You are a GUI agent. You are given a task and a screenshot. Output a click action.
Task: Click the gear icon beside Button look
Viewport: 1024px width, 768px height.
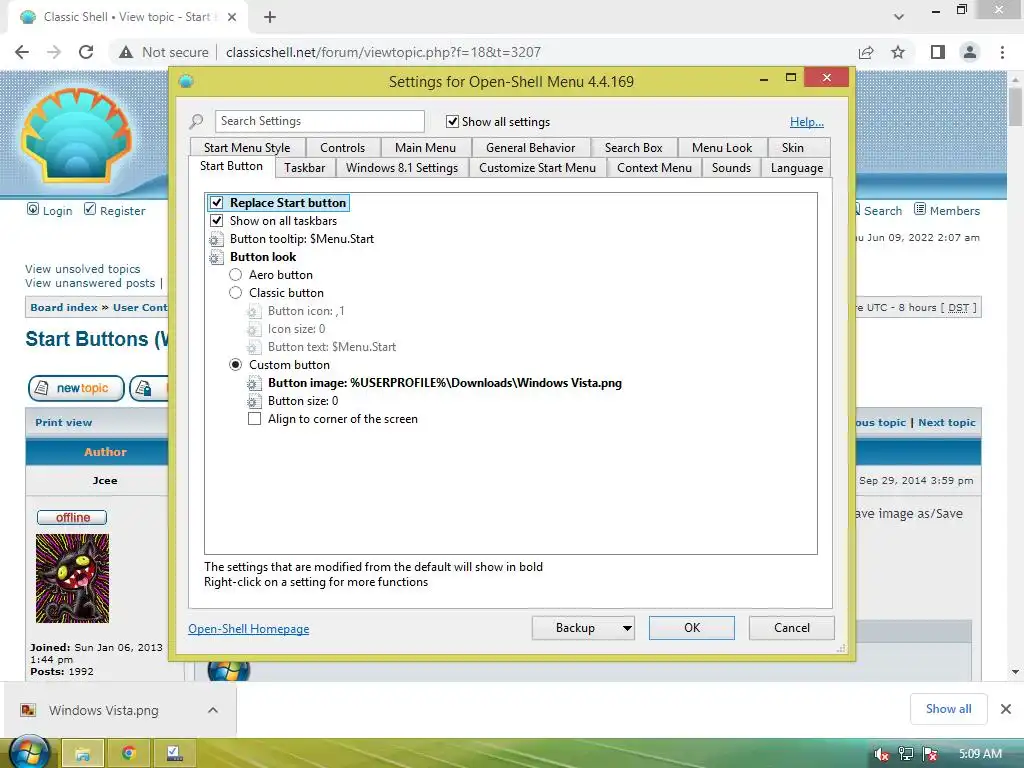tap(216, 257)
